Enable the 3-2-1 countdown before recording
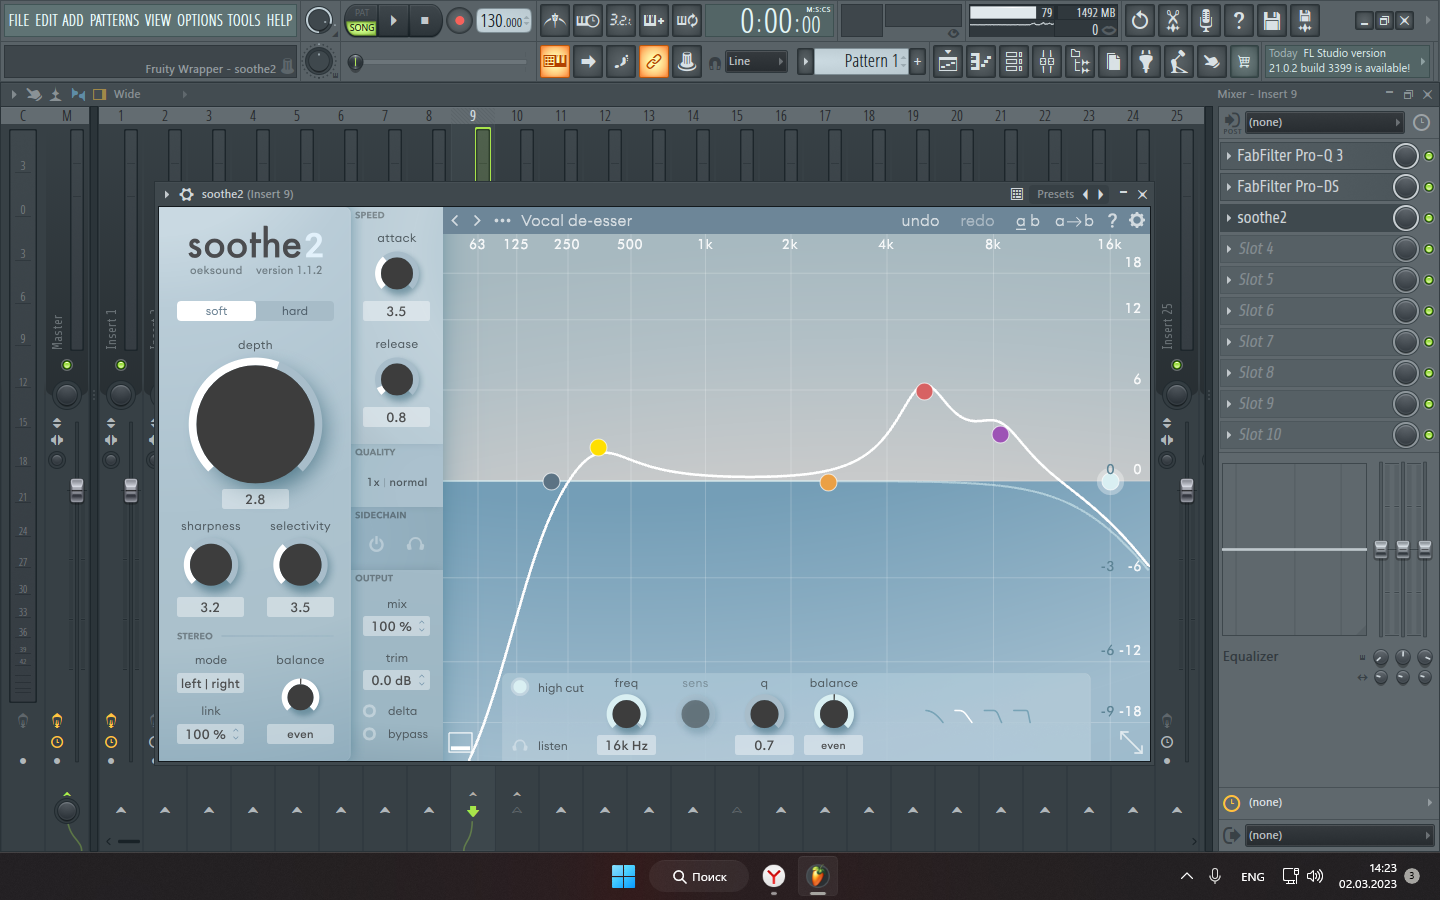 pyautogui.click(x=621, y=20)
